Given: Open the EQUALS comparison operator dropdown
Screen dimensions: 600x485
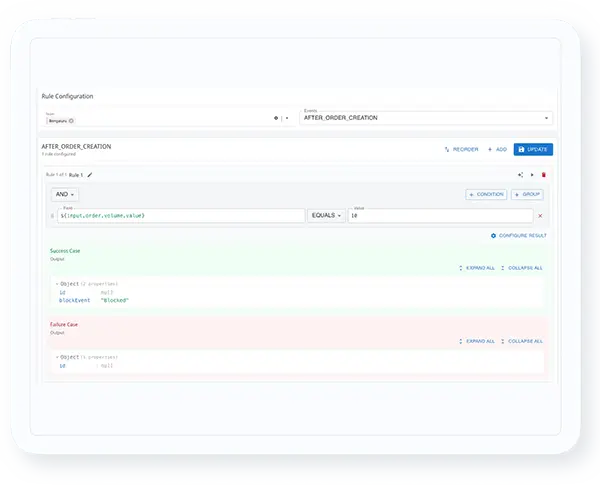Looking at the screenshot, I should point(326,216).
